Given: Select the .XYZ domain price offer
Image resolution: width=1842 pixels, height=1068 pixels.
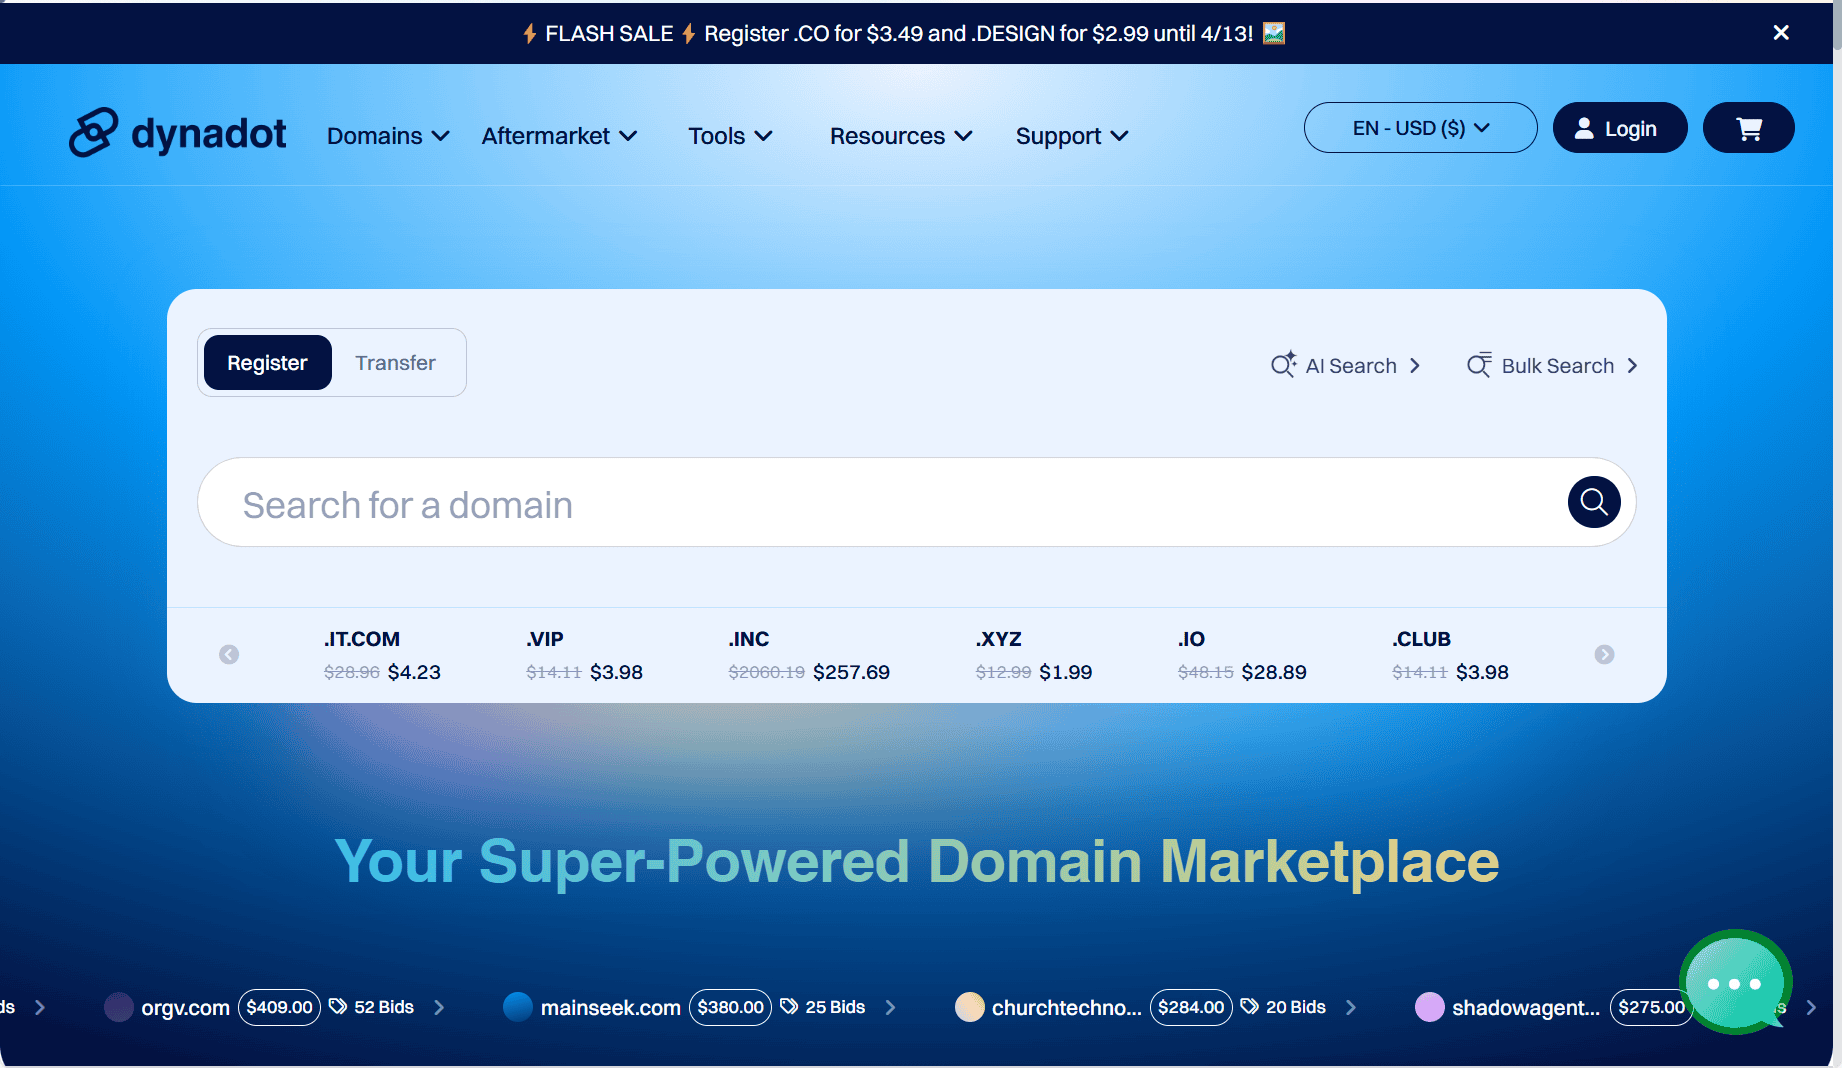Looking at the screenshot, I should pyautogui.click(x=1033, y=656).
